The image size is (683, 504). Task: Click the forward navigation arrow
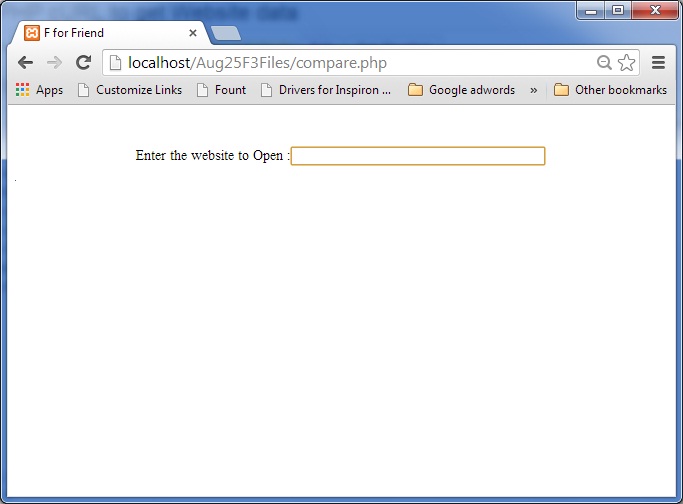point(54,63)
